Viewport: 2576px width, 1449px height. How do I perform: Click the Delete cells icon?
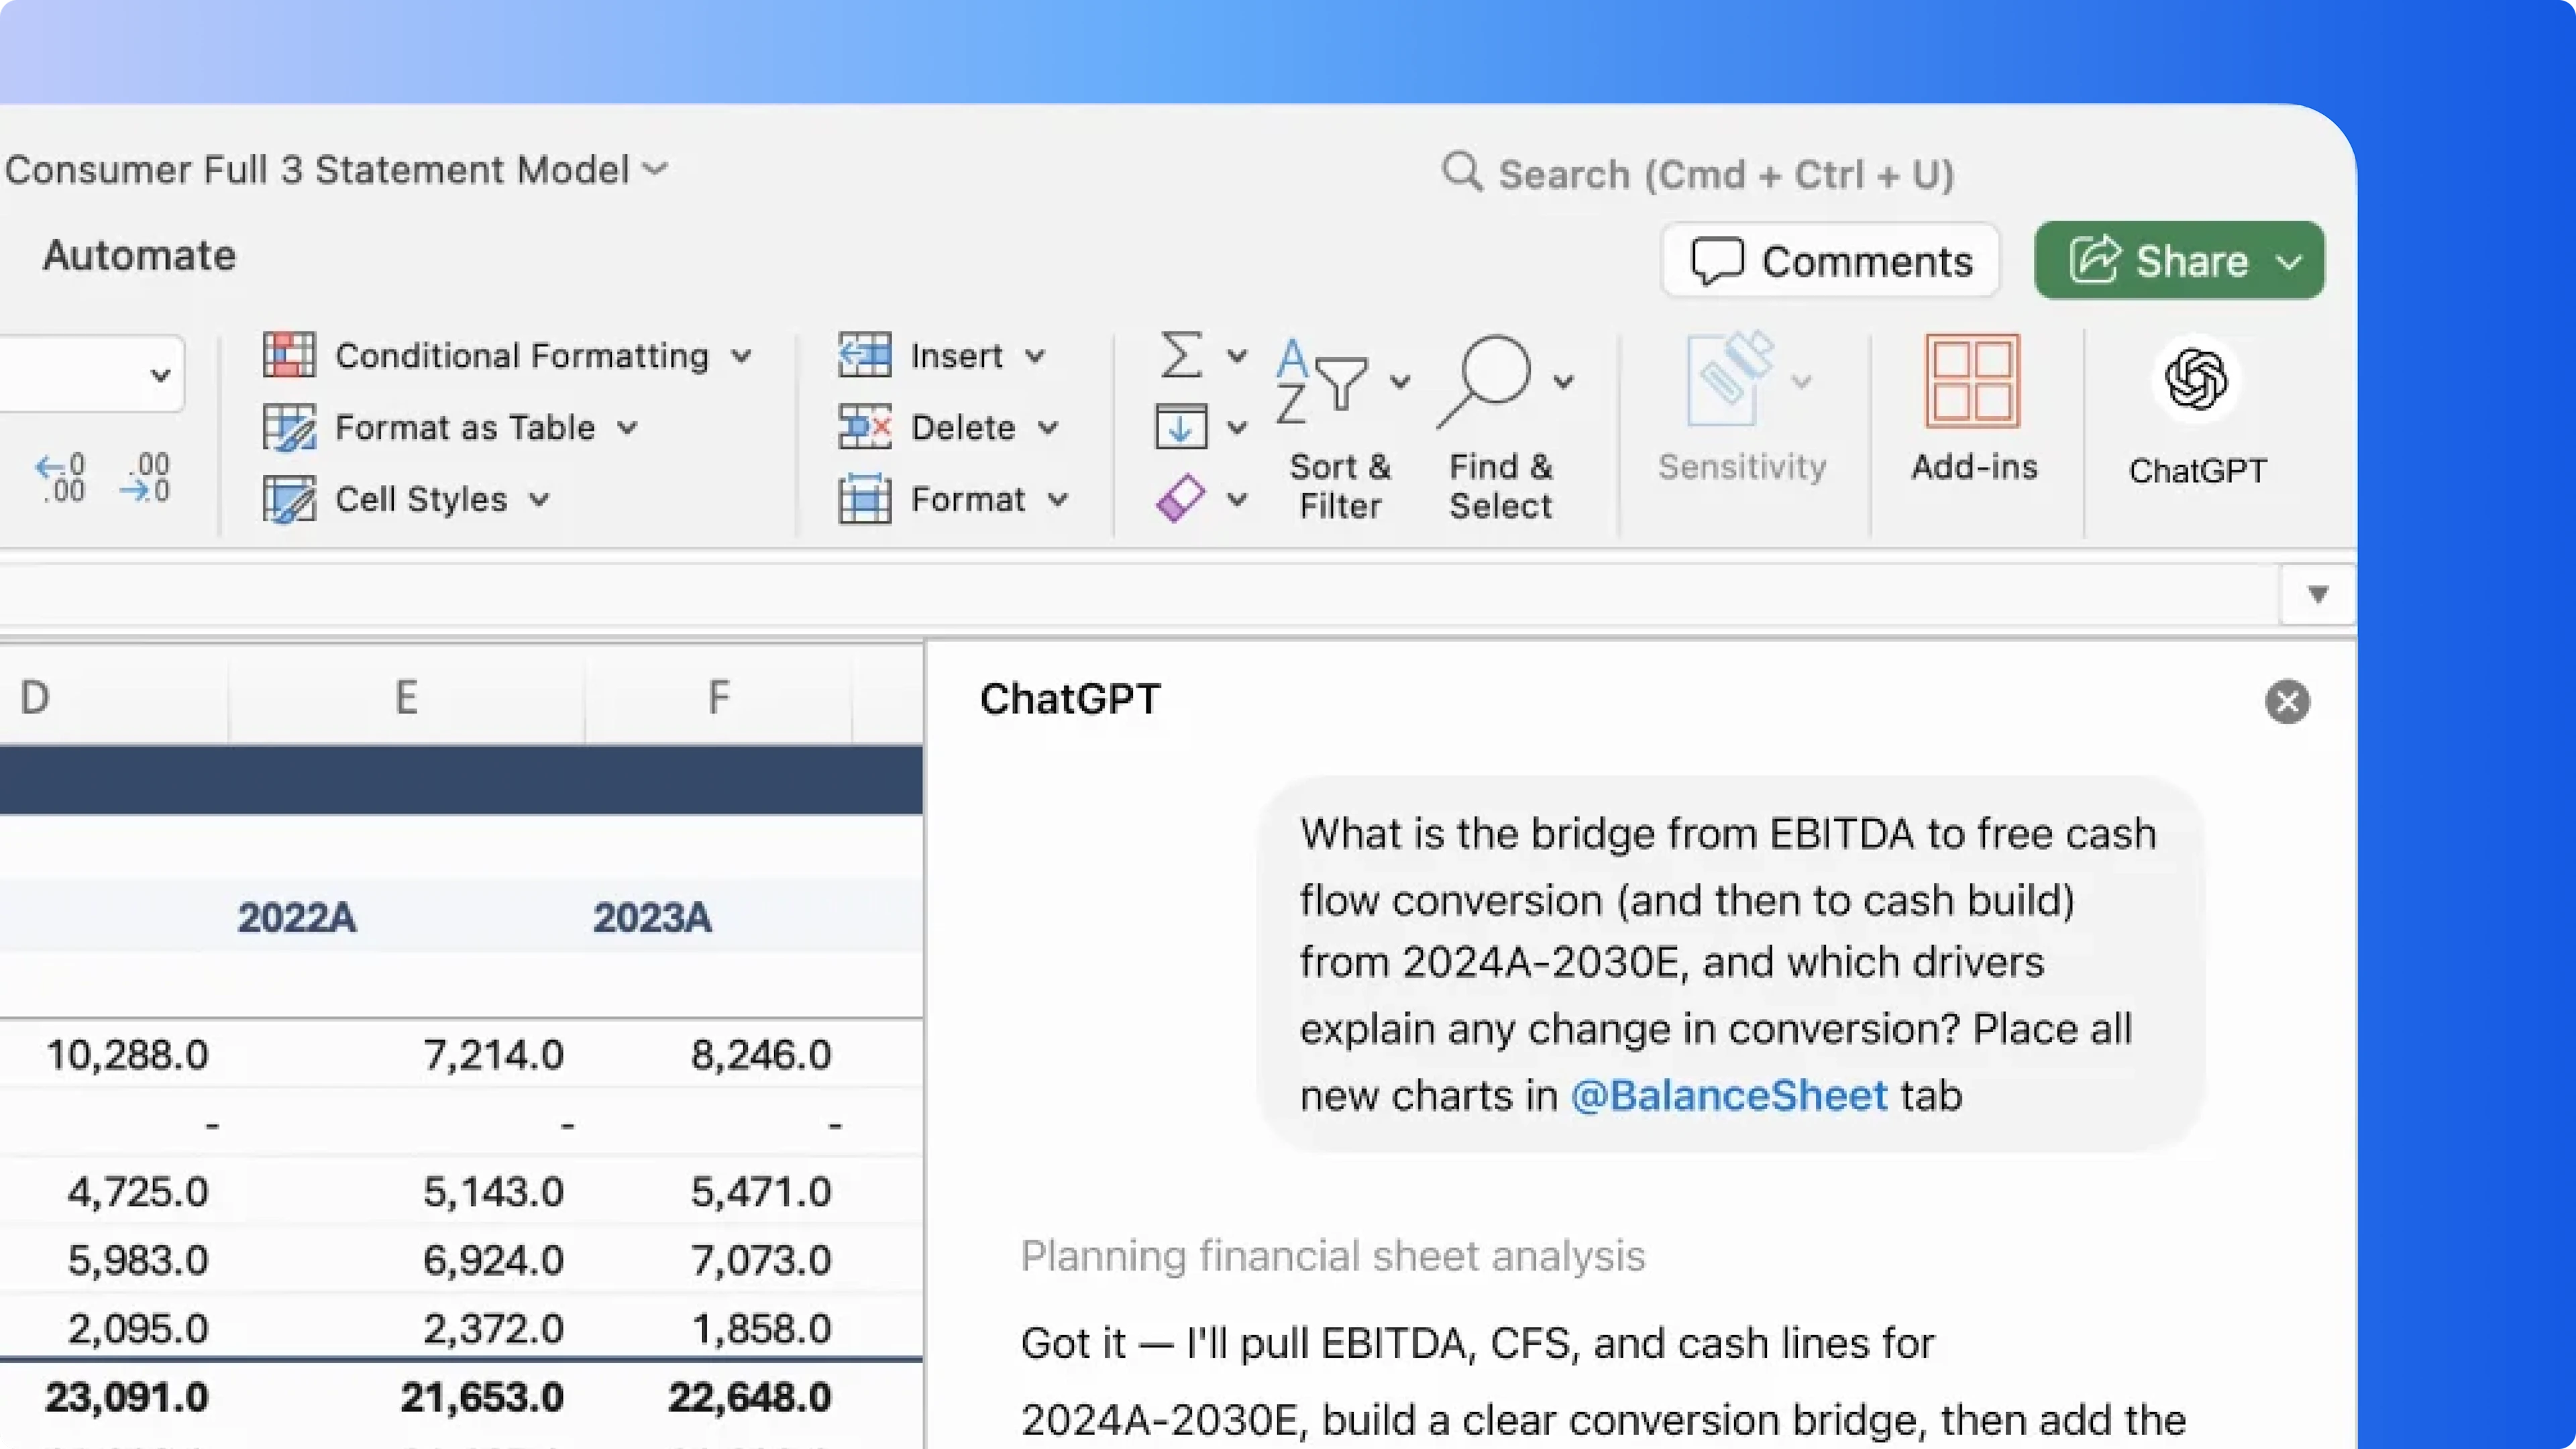click(864, 427)
